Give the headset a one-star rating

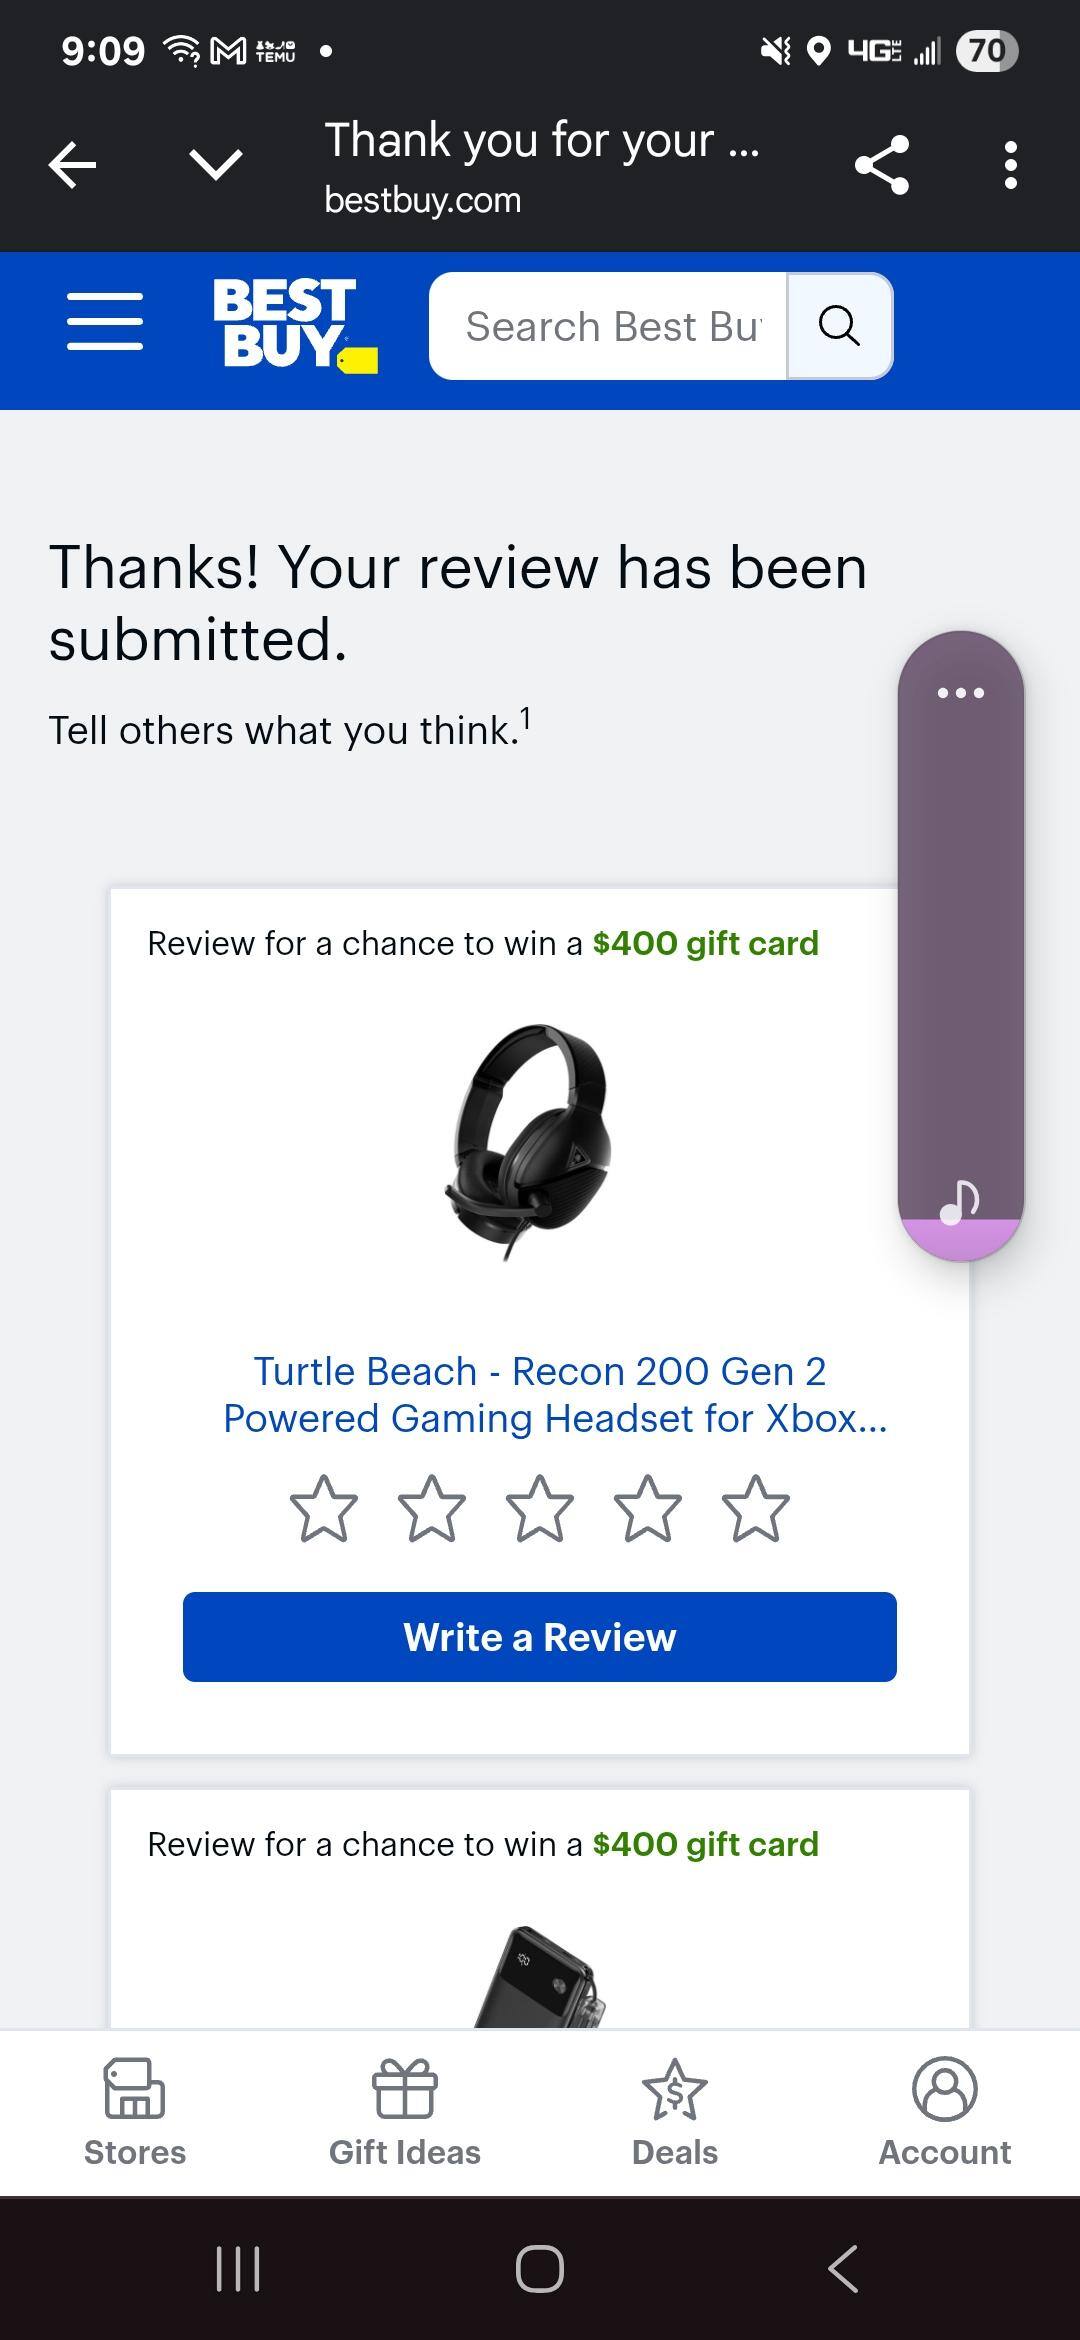pyautogui.click(x=325, y=1510)
